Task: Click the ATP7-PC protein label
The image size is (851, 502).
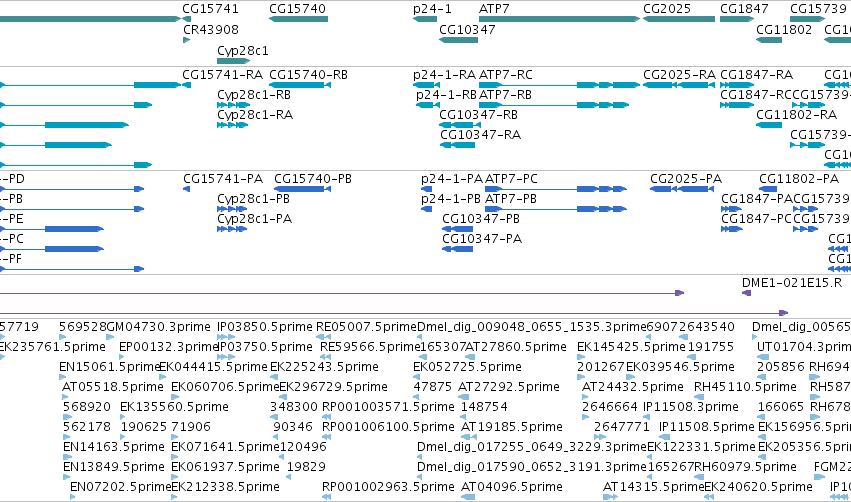Action: pos(511,179)
